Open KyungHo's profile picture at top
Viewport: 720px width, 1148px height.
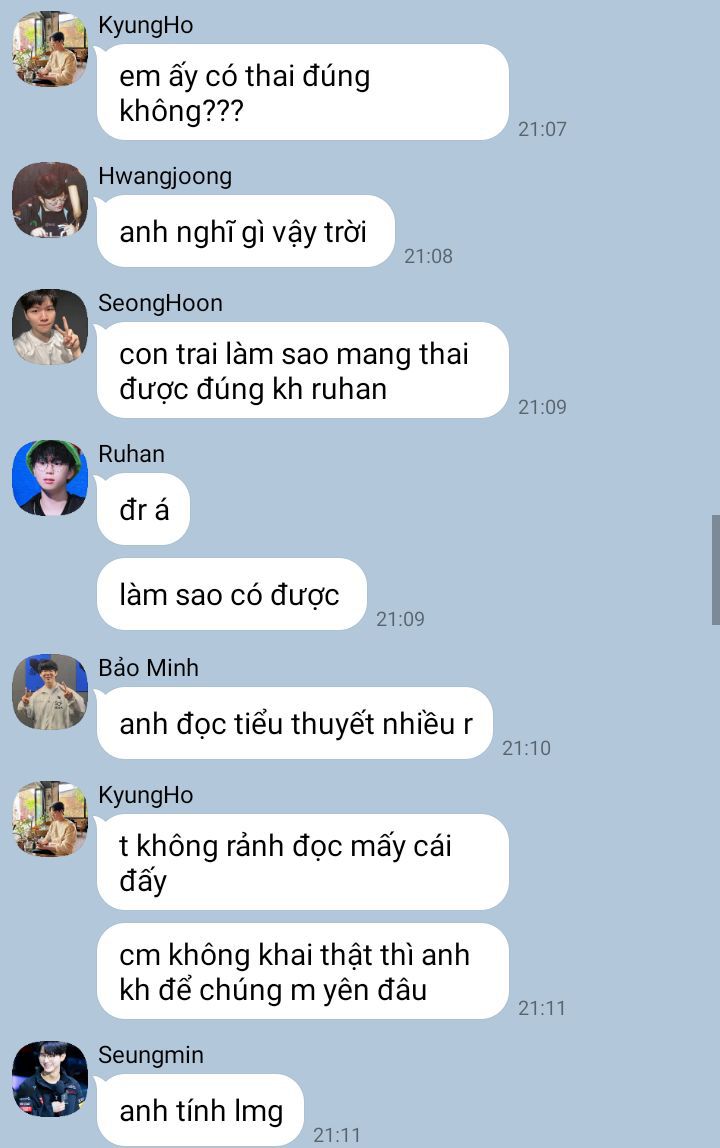[x=50, y=48]
